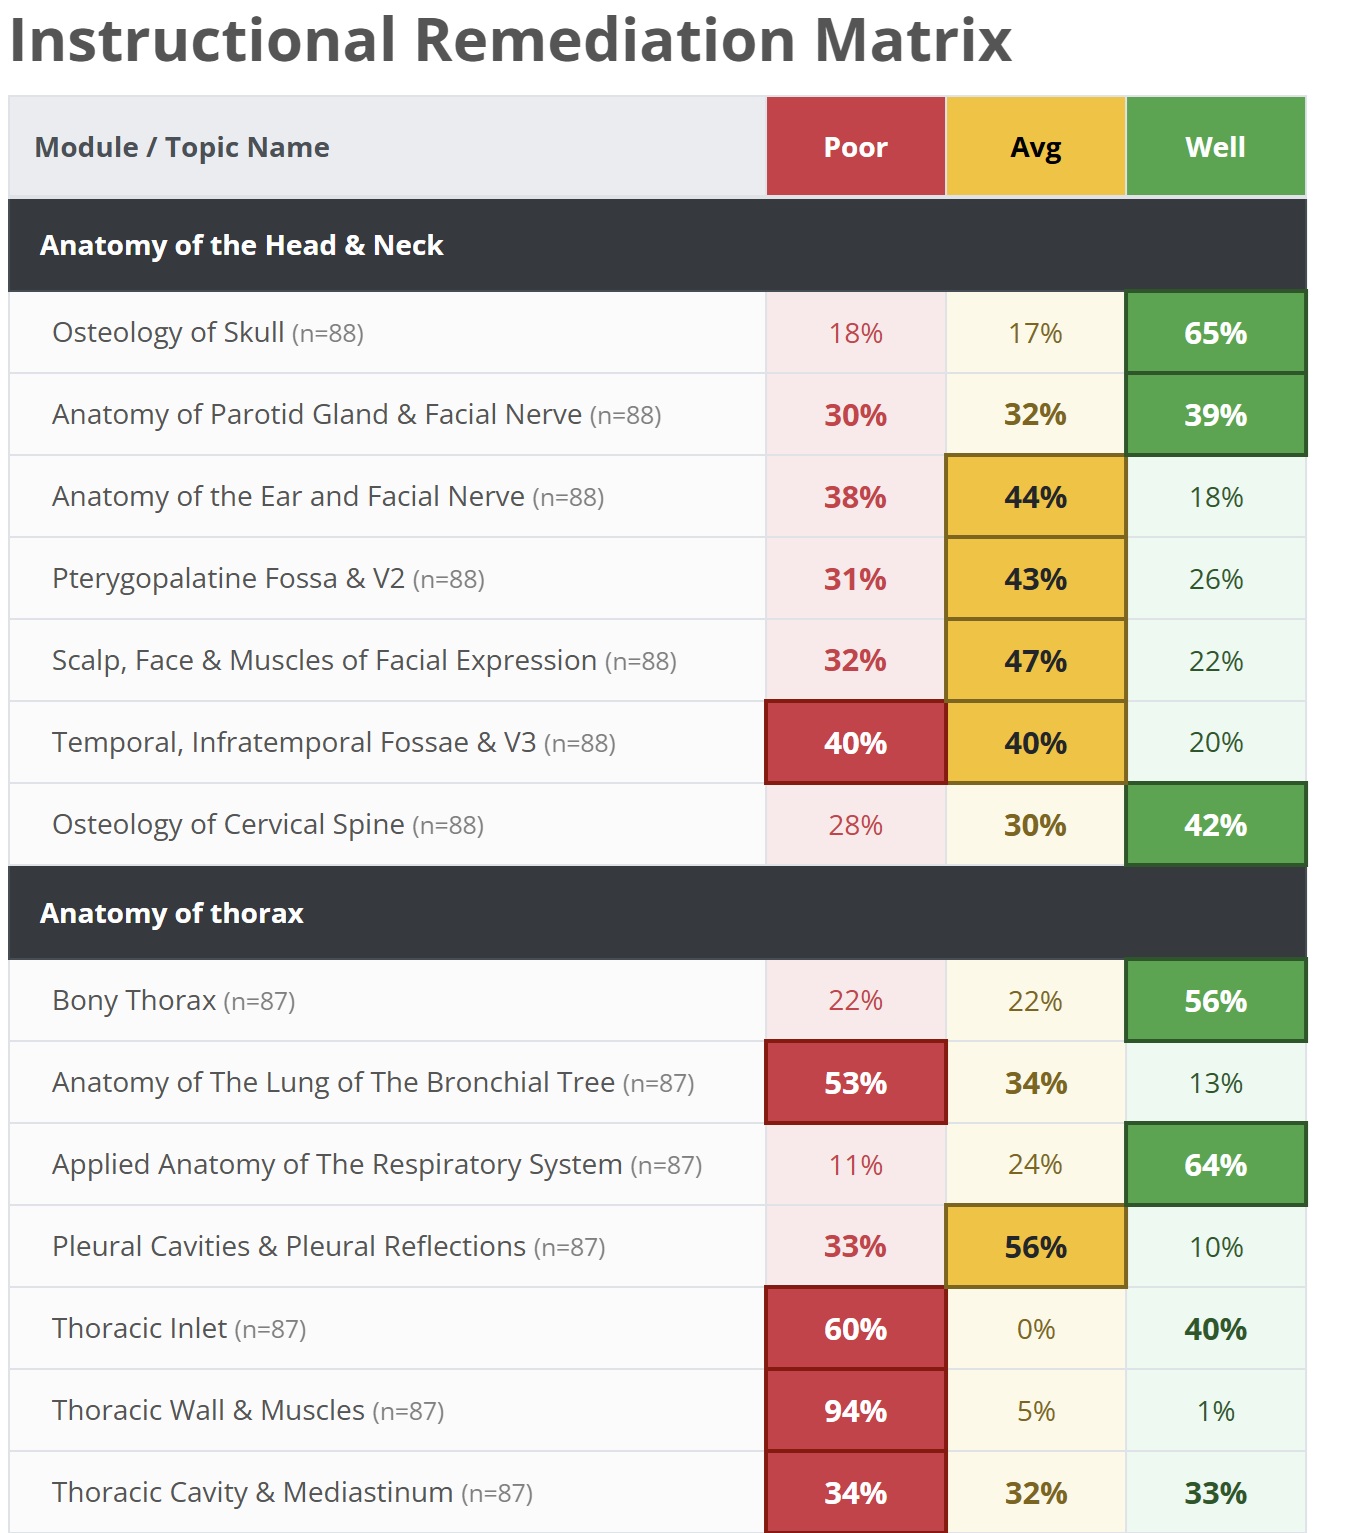Select the 65% Well cell for Osteology of Skull
Image resolution: width=1361 pixels, height=1533 pixels.
click(x=1215, y=333)
